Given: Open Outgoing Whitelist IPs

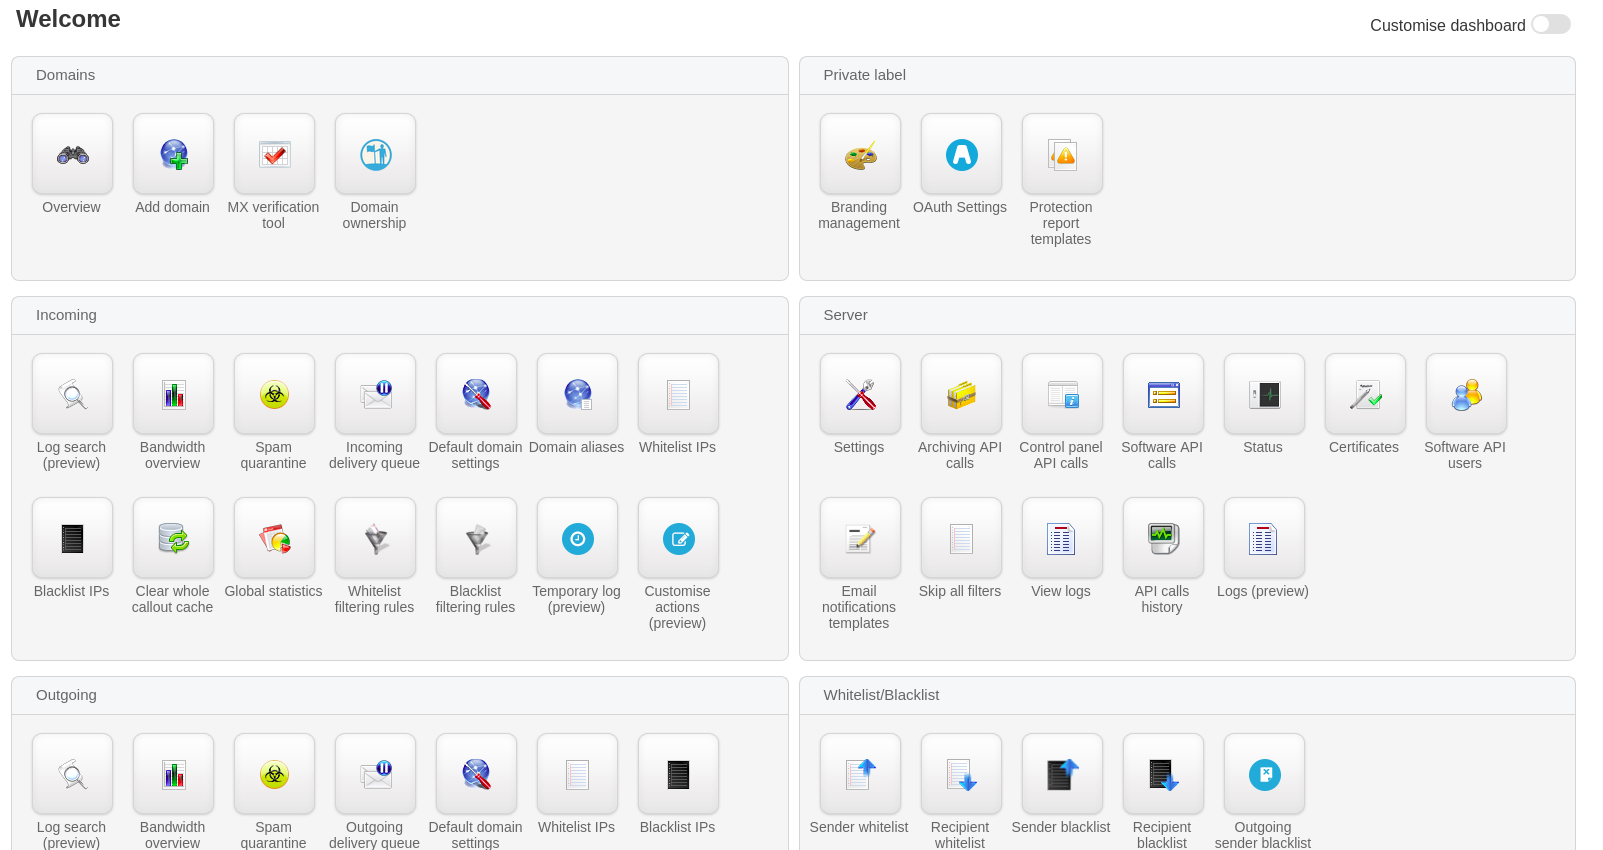Looking at the screenshot, I should (577, 774).
